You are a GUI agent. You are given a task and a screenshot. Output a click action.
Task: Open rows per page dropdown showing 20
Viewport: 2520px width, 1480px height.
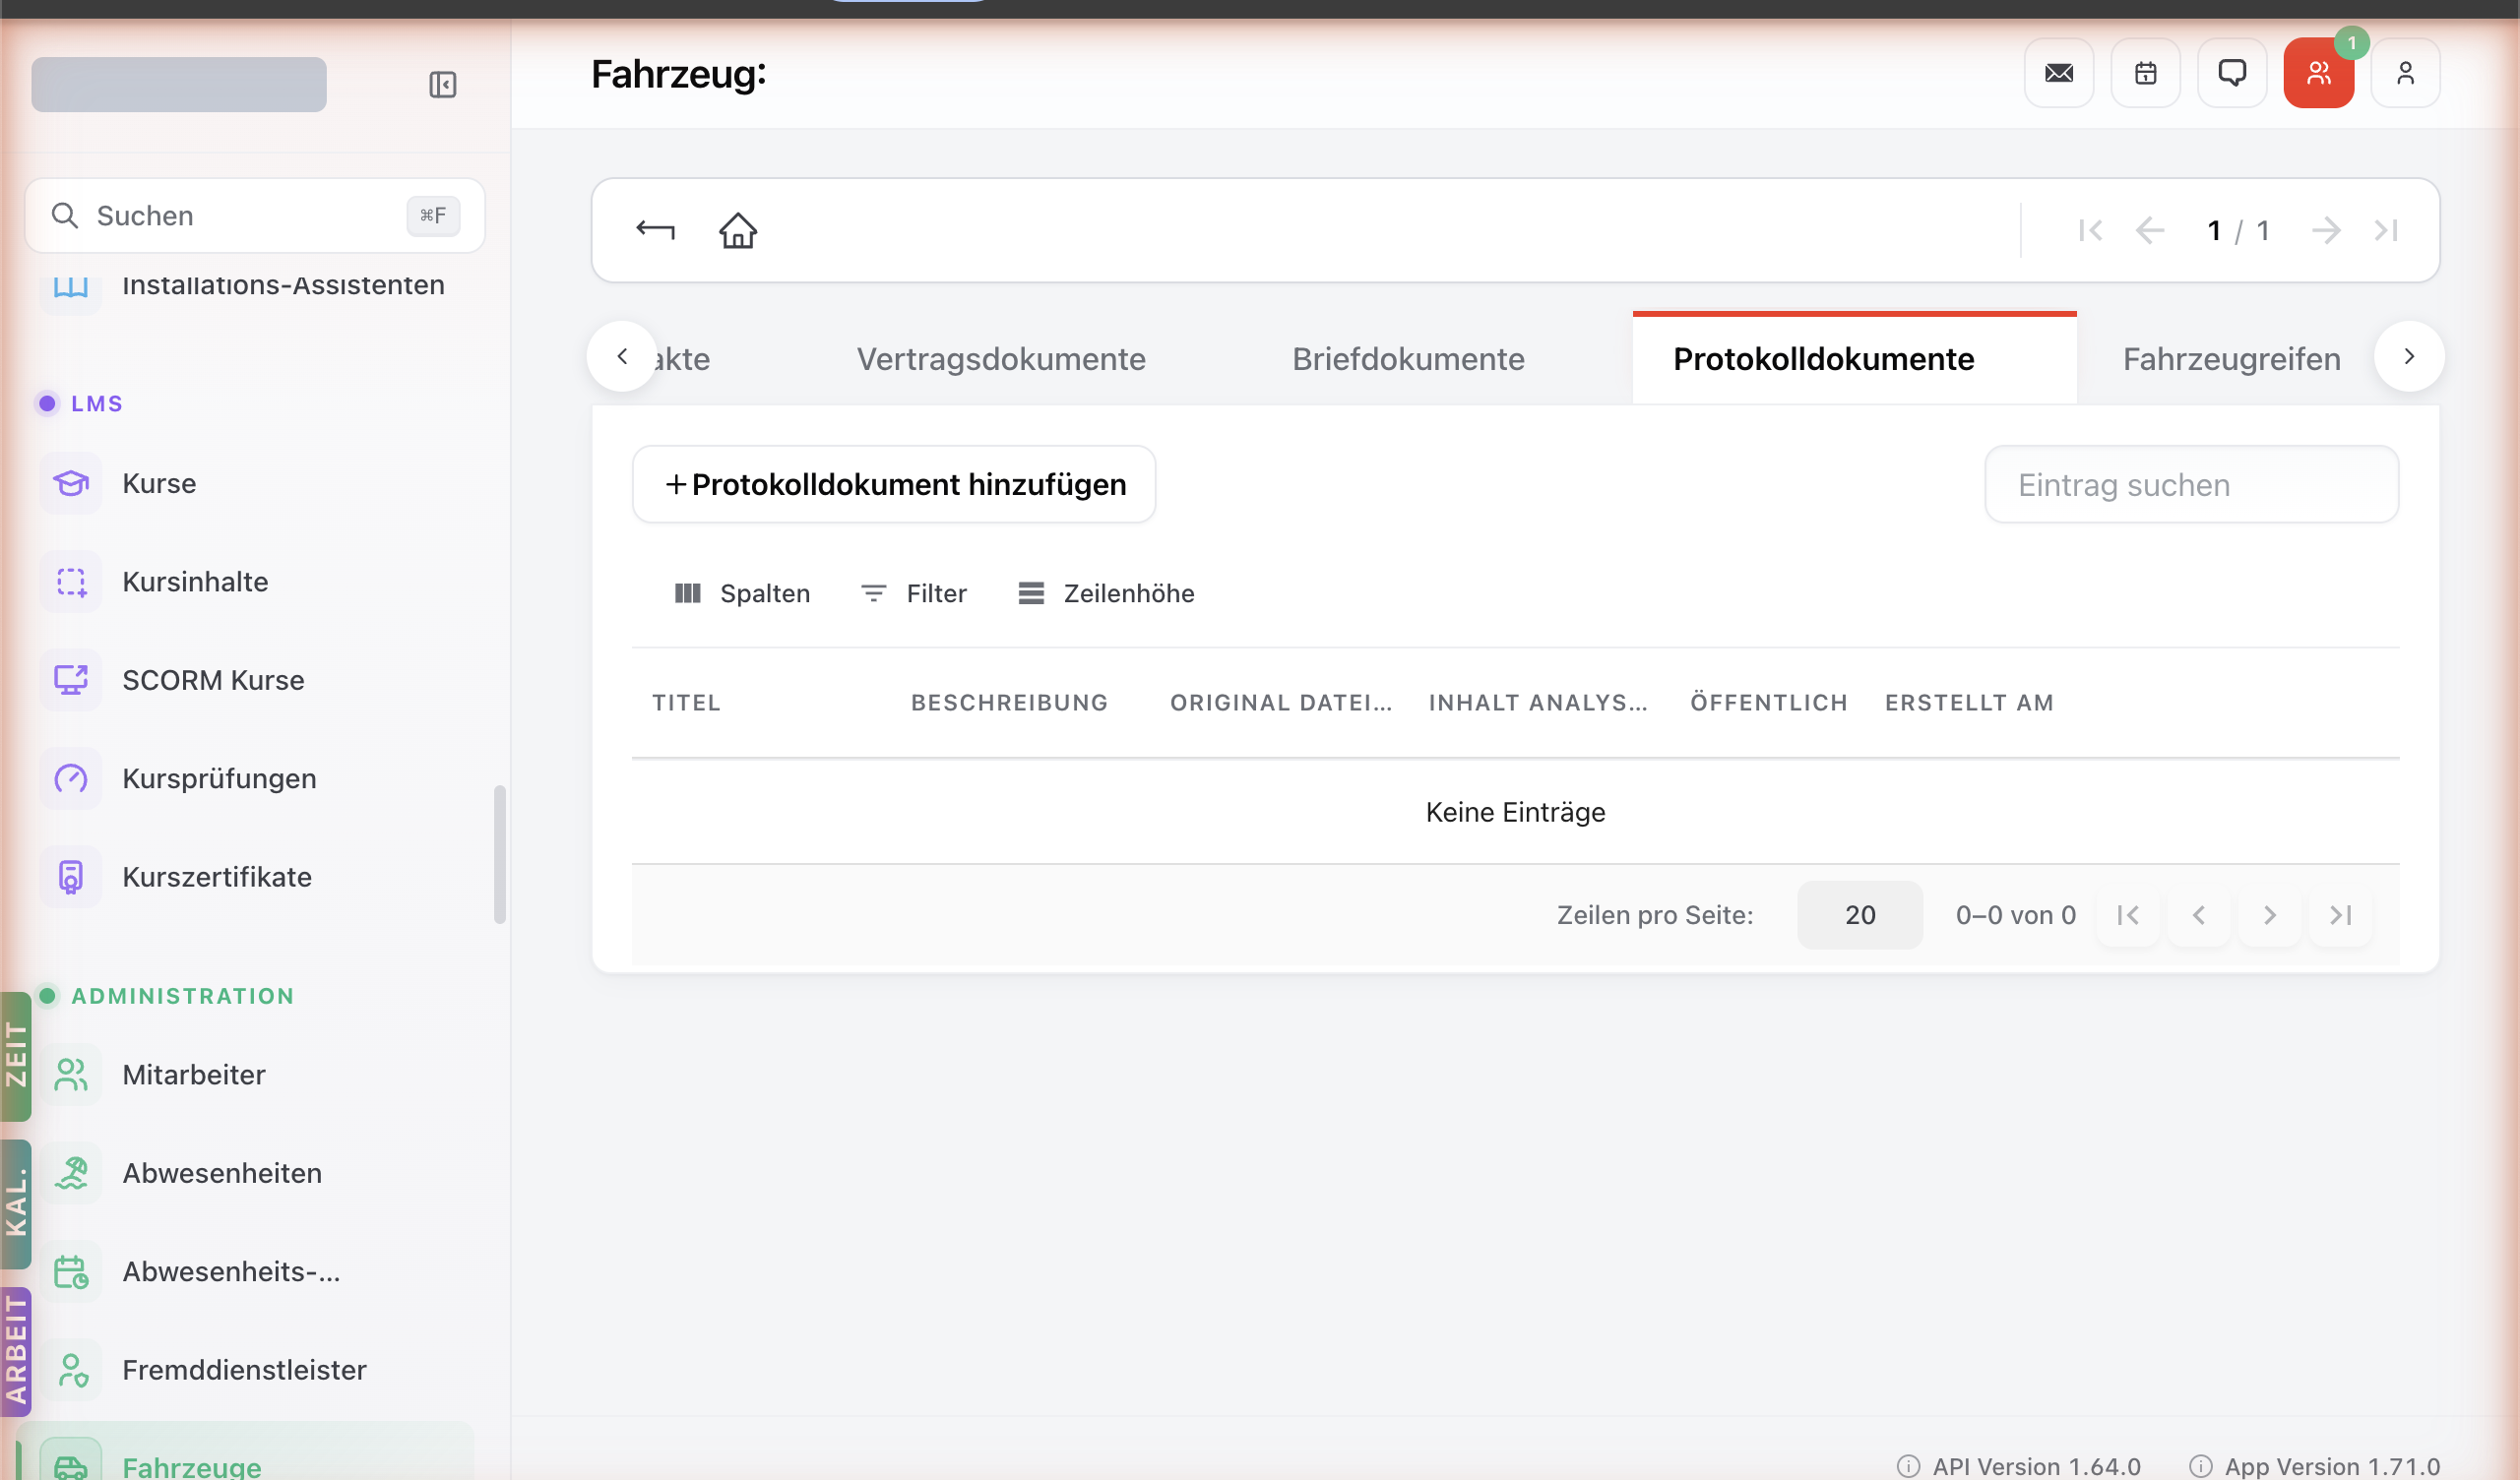(1860, 915)
